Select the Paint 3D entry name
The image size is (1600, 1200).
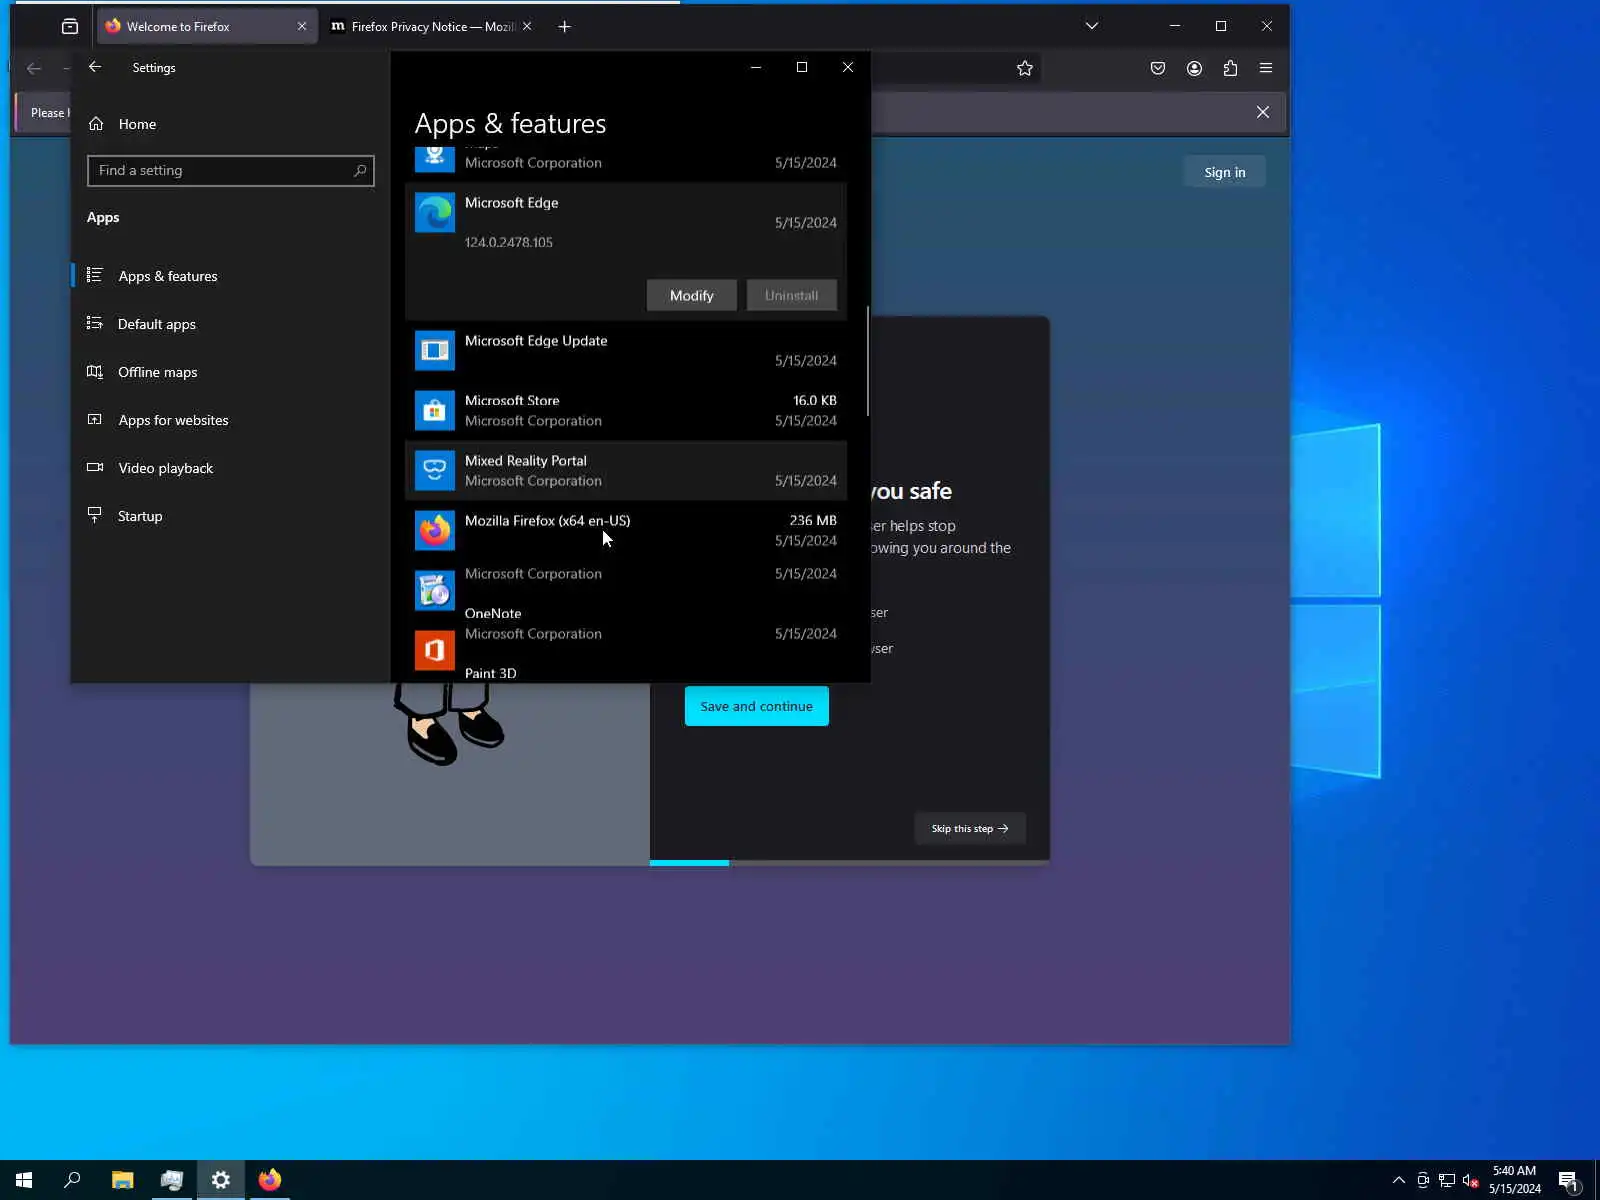[x=491, y=674]
